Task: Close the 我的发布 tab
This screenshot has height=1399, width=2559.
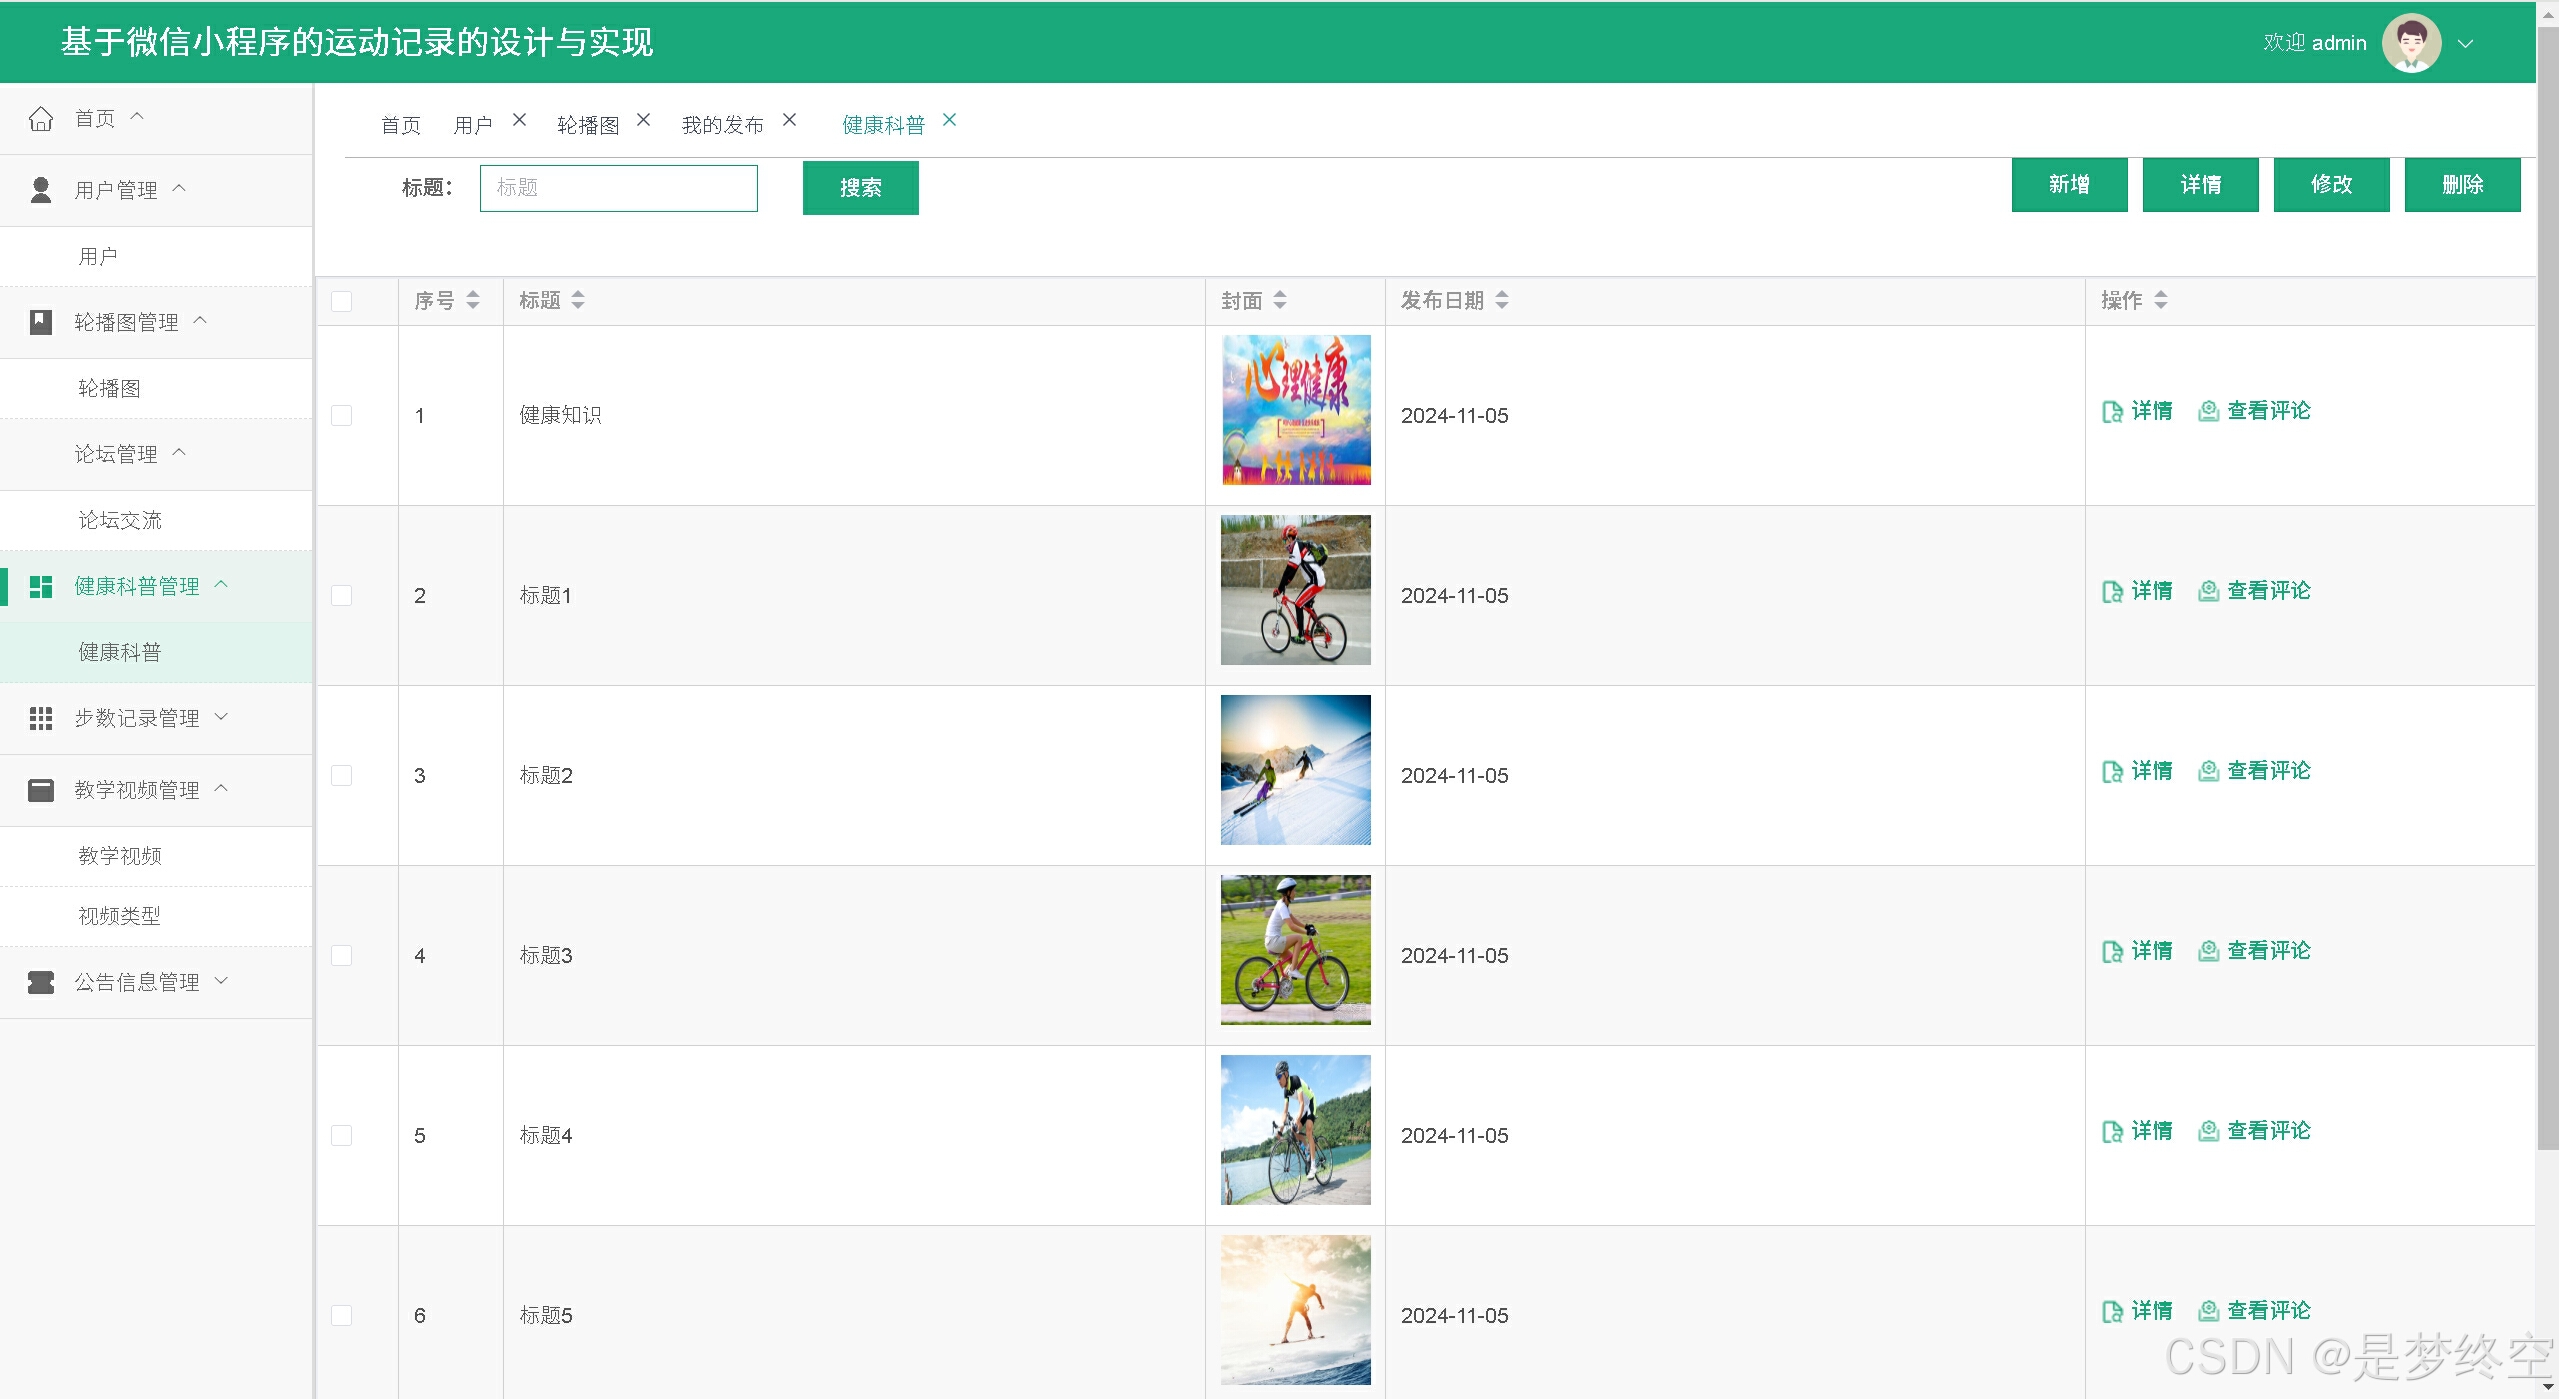Action: [x=789, y=120]
